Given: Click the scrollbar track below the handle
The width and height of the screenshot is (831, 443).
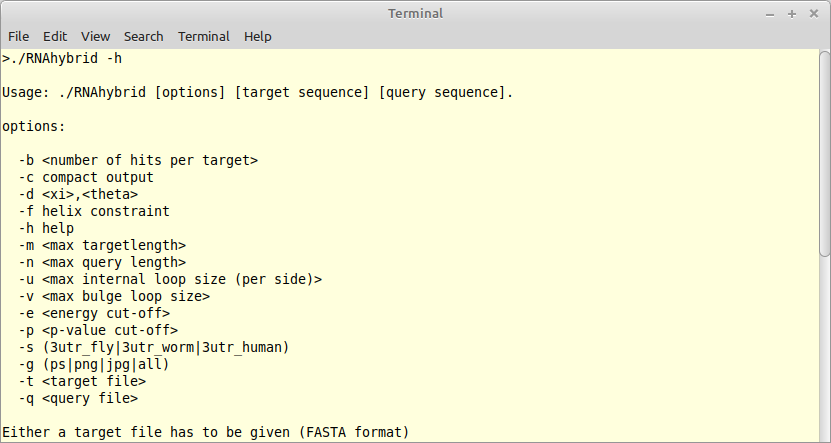Looking at the screenshot, I should coord(825,350).
